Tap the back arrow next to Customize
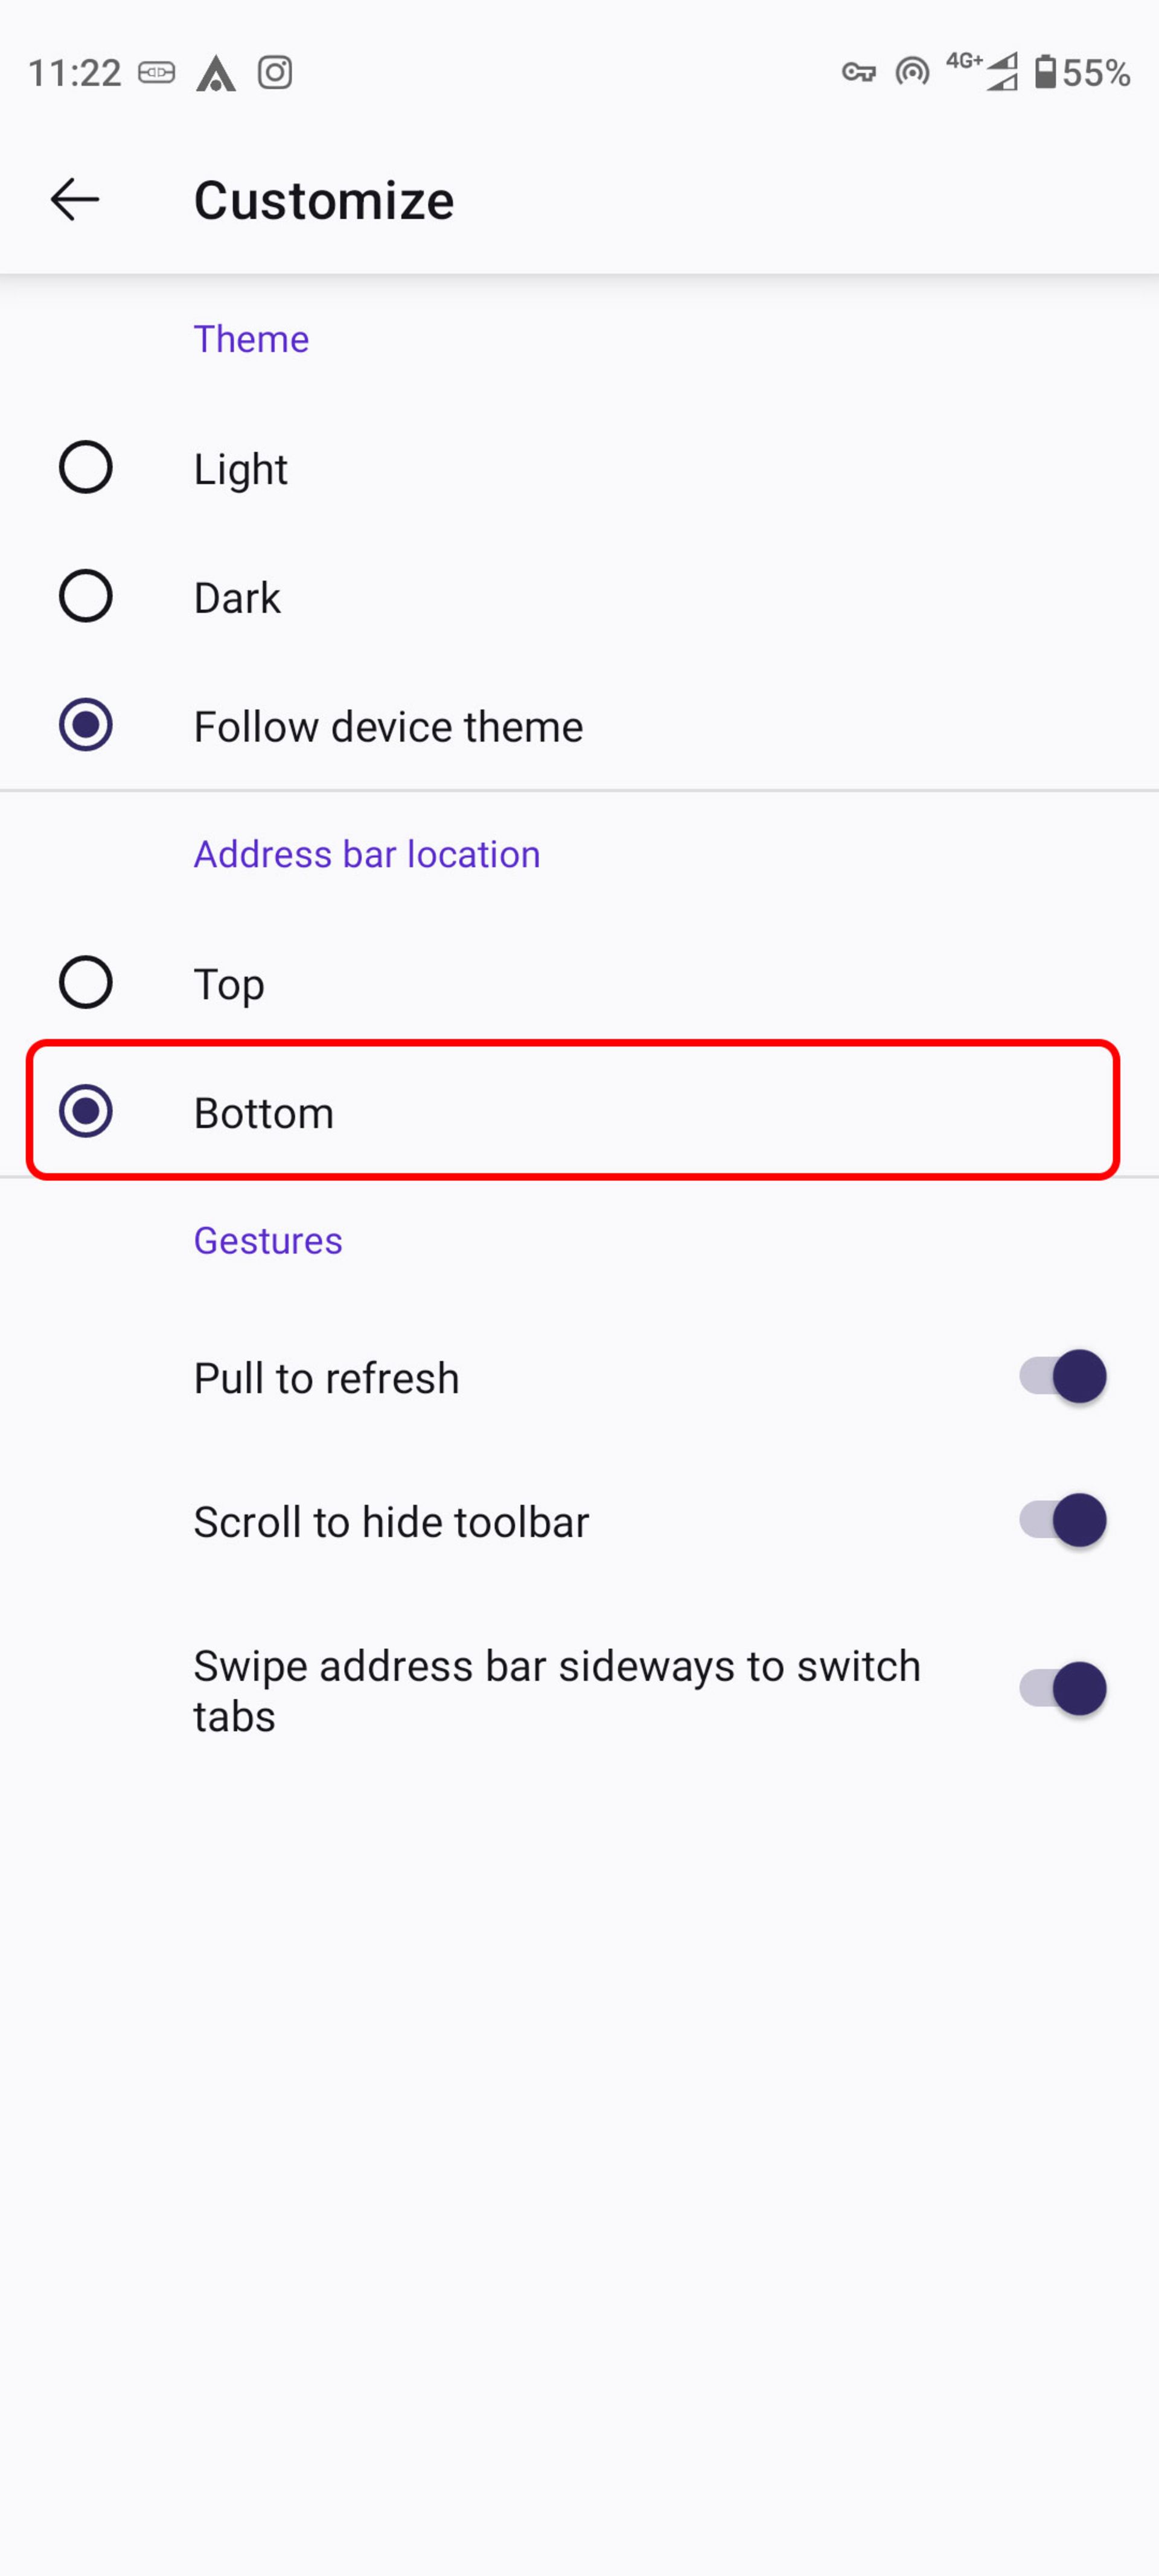1159x2576 pixels. [75, 200]
